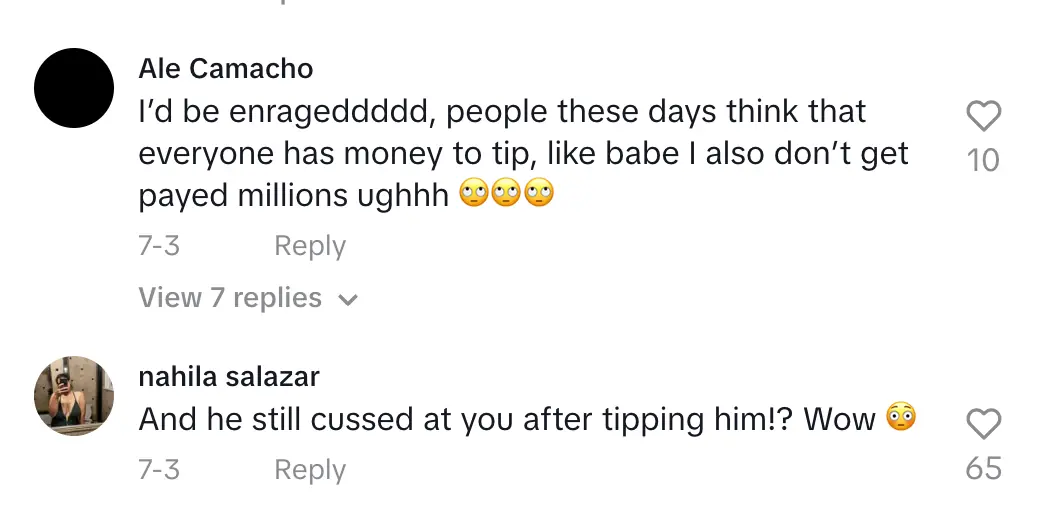1040x530 pixels.
Task: Click the eye-roll emojis in Ale's comment
Action: tap(506, 195)
